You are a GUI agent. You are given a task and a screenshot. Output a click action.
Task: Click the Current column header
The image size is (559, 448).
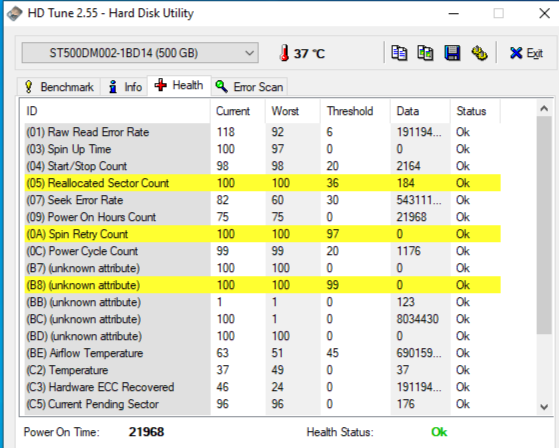(x=238, y=111)
